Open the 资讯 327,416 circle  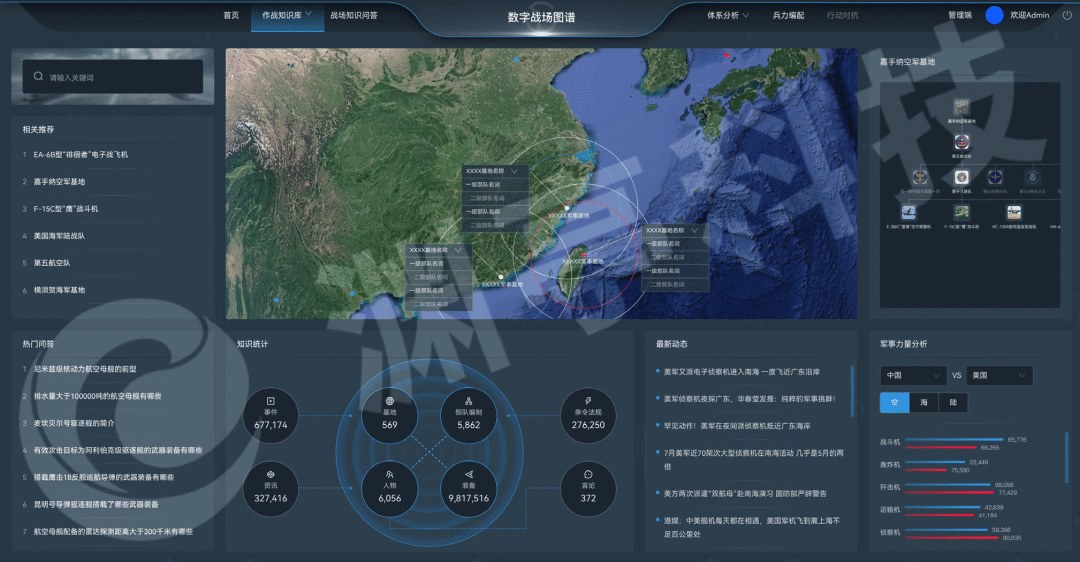click(x=271, y=489)
